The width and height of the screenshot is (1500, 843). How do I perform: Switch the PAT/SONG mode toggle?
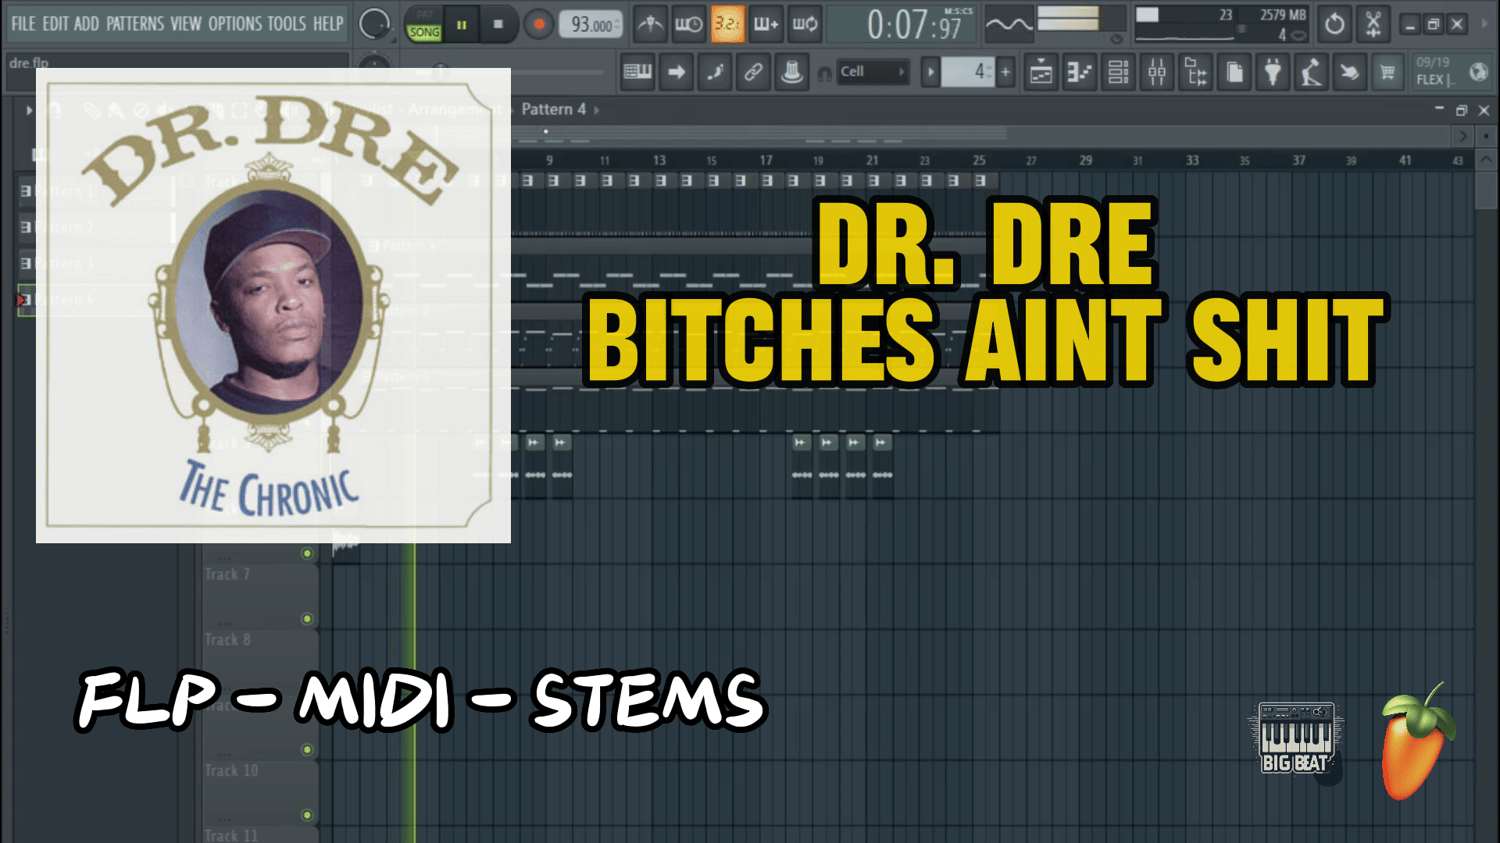pyautogui.click(x=424, y=24)
